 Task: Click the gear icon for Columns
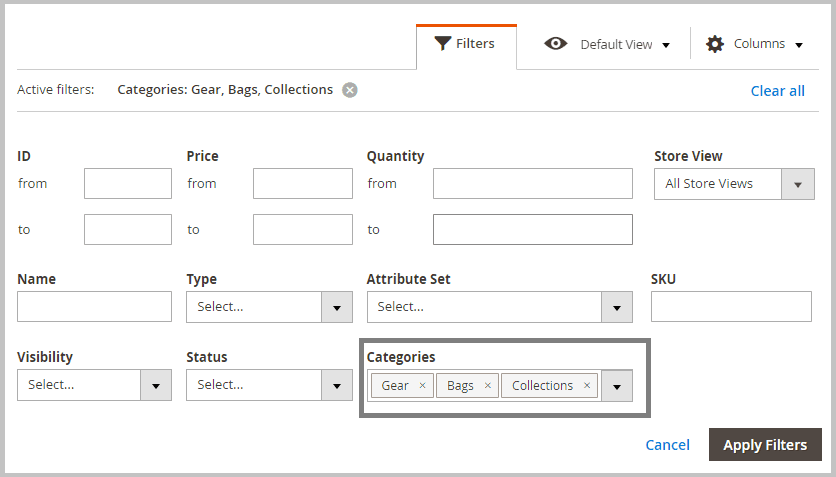tap(715, 44)
